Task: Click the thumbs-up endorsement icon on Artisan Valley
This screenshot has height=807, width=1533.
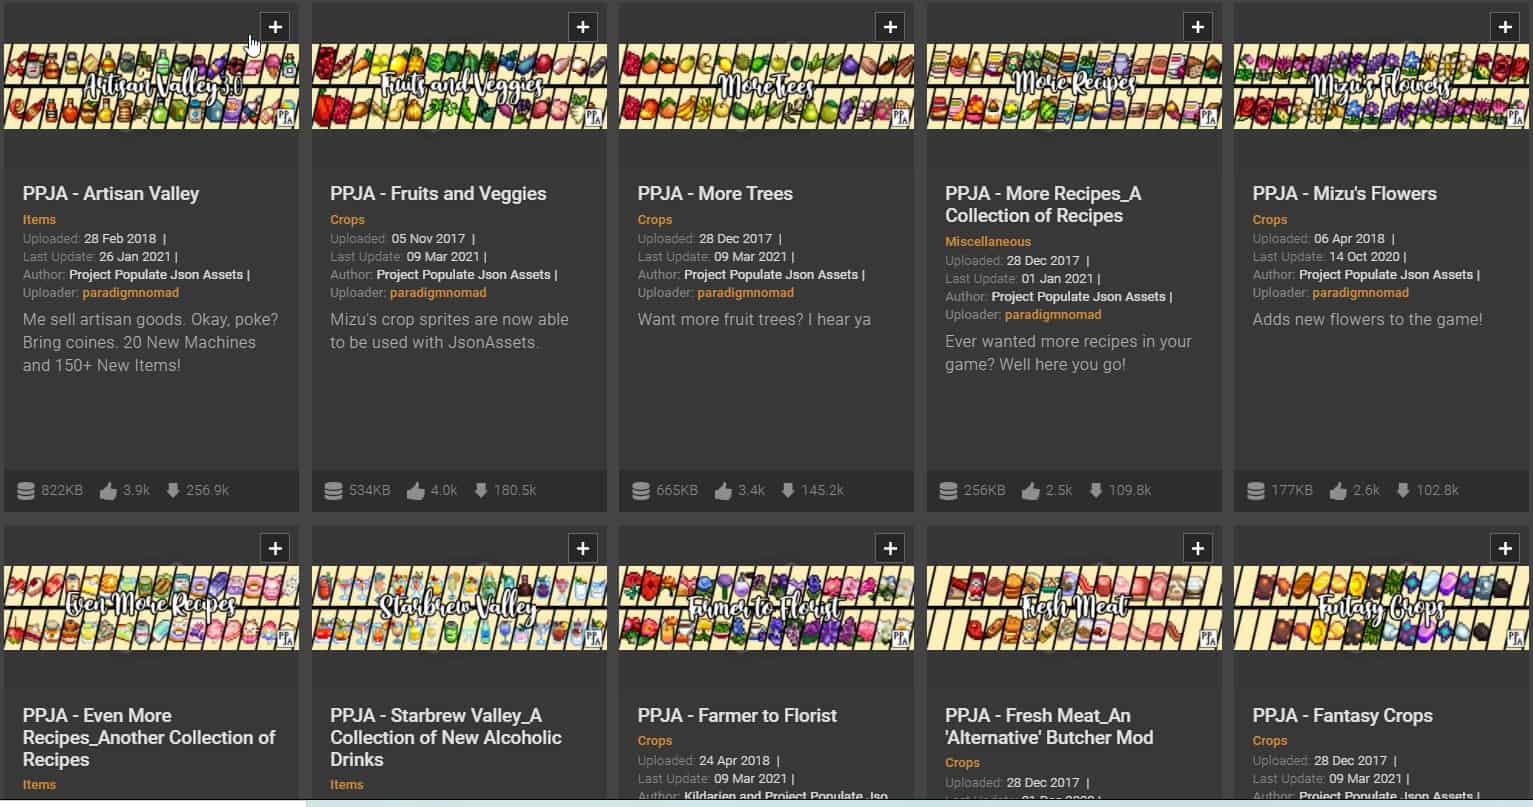Action: [x=108, y=491]
